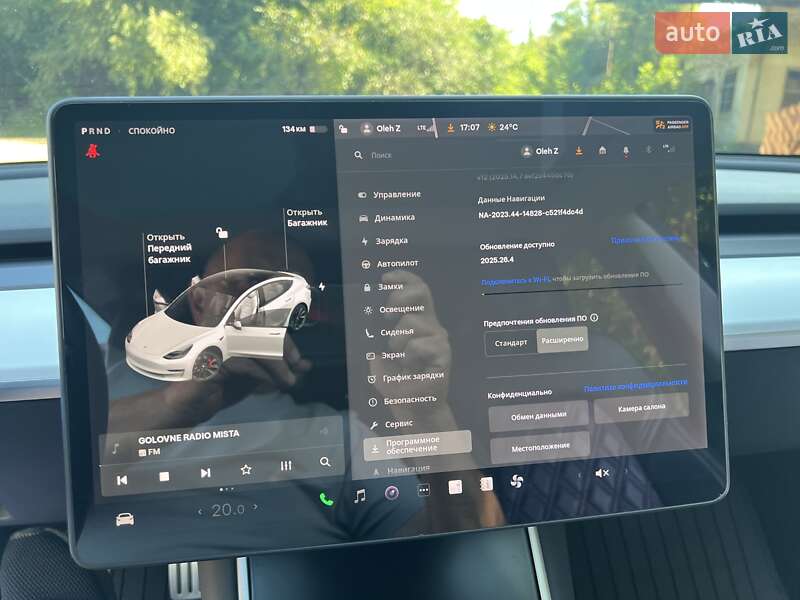Open the climate fan control
Image resolution: width=800 pixels, height=600 pixels.
[x=517, y=481]
